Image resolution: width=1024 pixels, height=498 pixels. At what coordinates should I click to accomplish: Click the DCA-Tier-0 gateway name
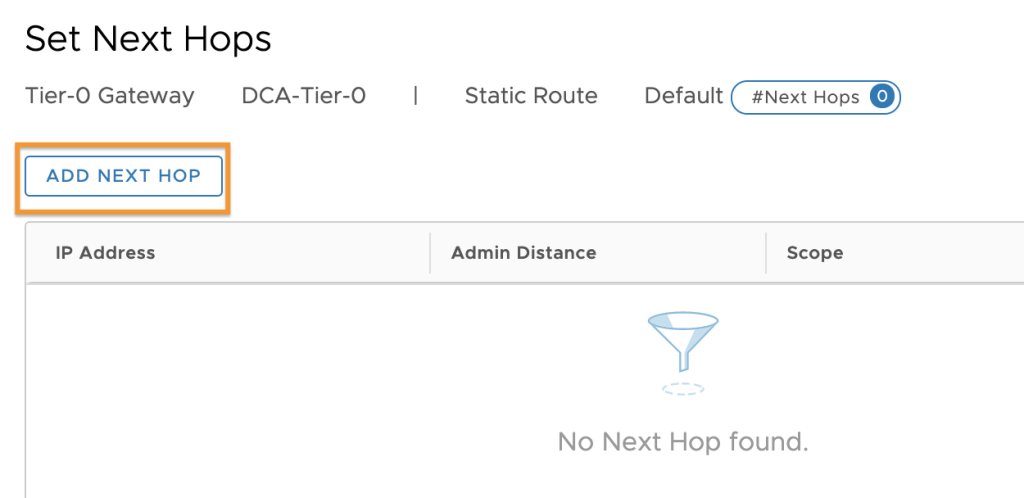click(304, 96)
